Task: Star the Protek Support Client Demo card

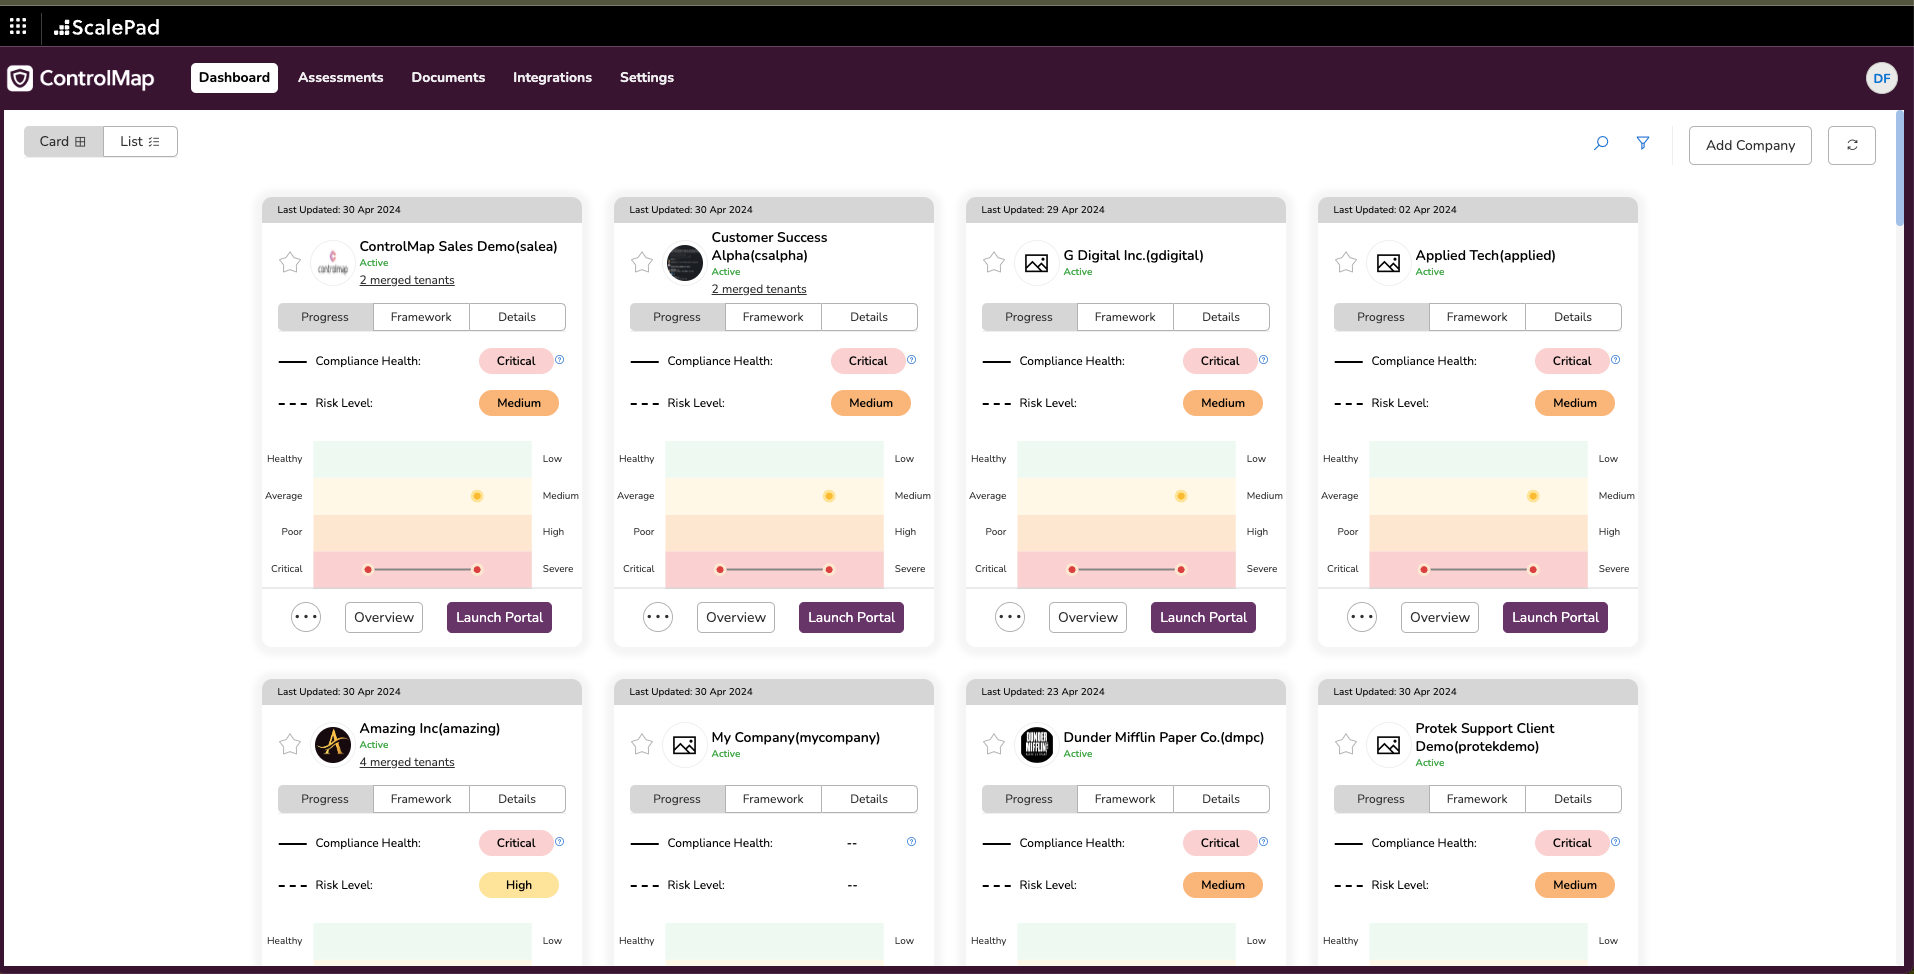Action: tap(1346, 744)
